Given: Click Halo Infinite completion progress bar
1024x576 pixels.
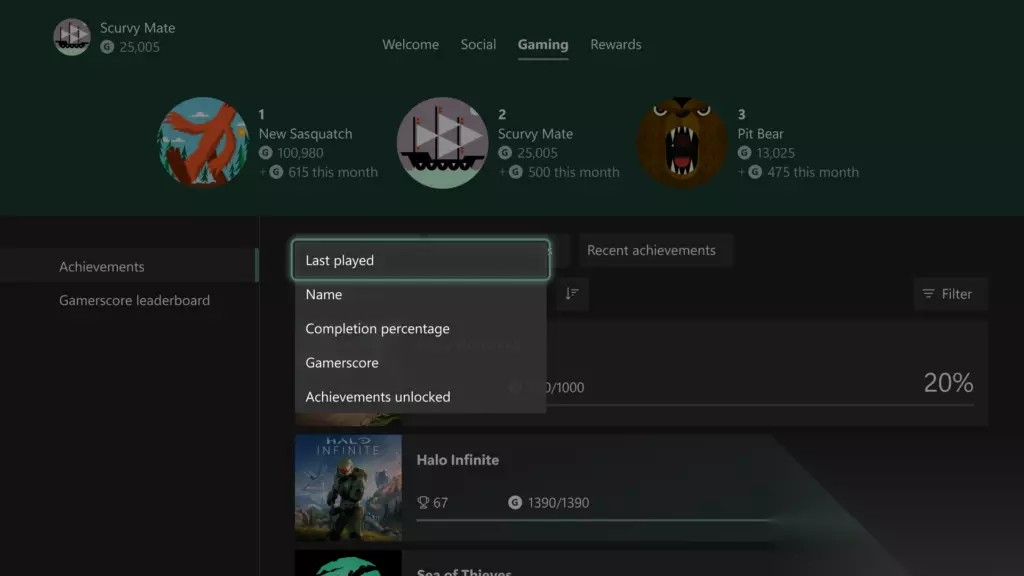Looking at the screenshot, I should (593, 520).
